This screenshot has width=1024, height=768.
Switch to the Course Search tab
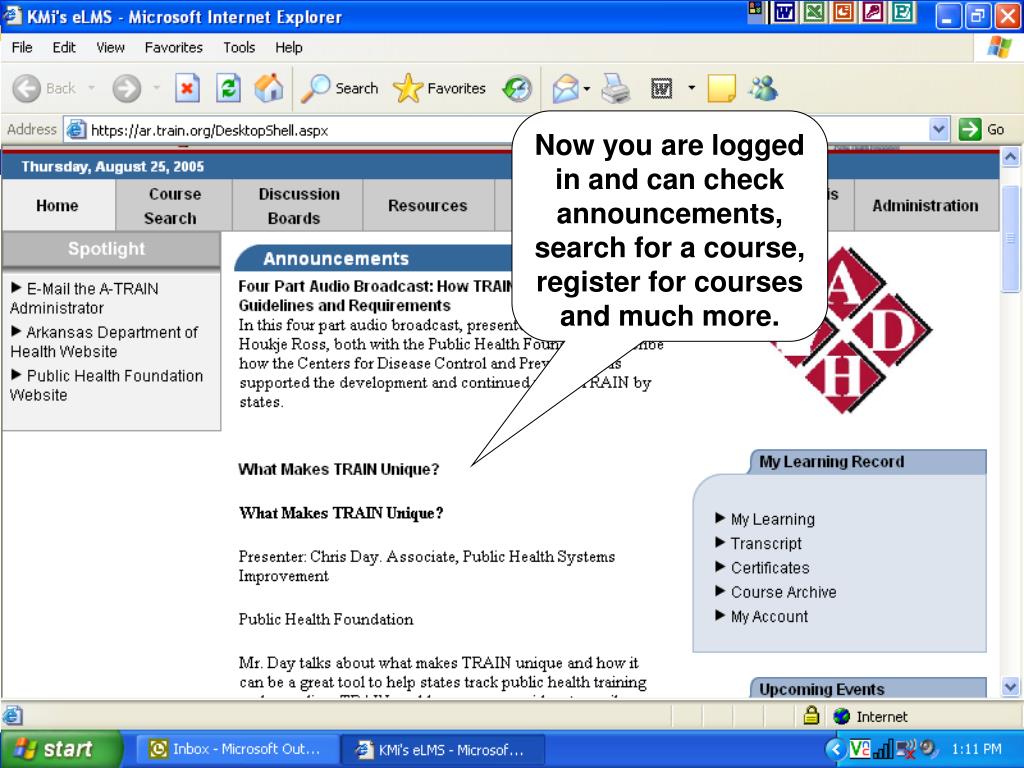[174, 206]
